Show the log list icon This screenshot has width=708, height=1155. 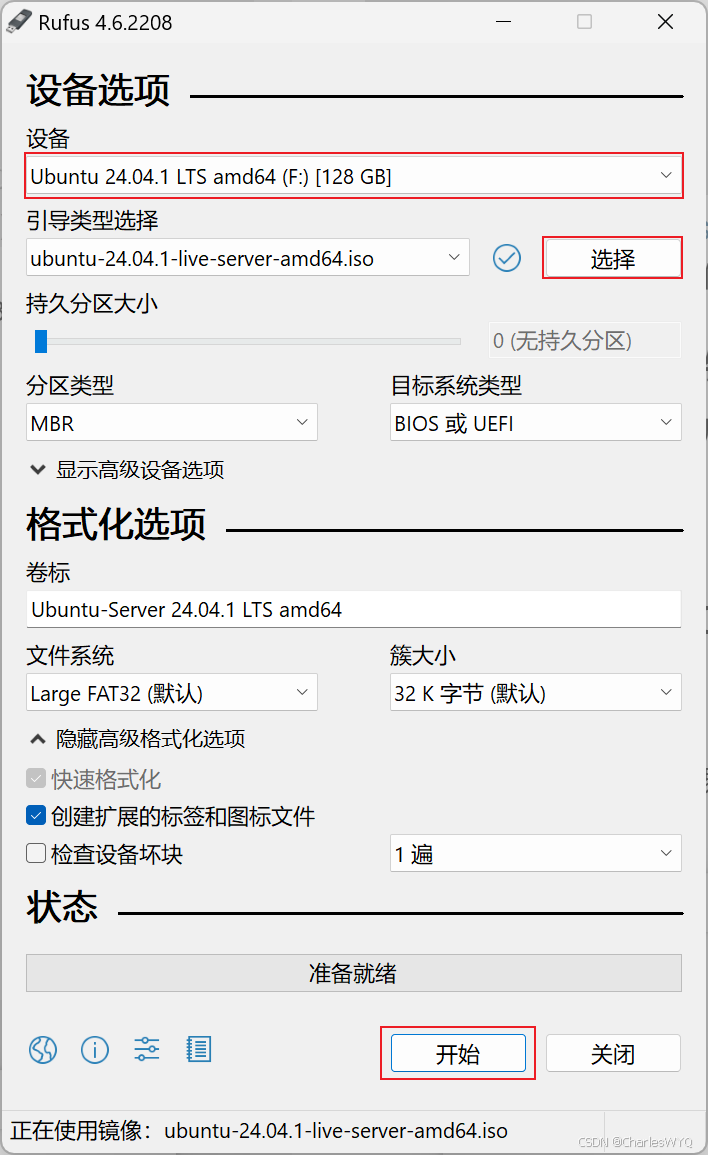point(199,1049)
